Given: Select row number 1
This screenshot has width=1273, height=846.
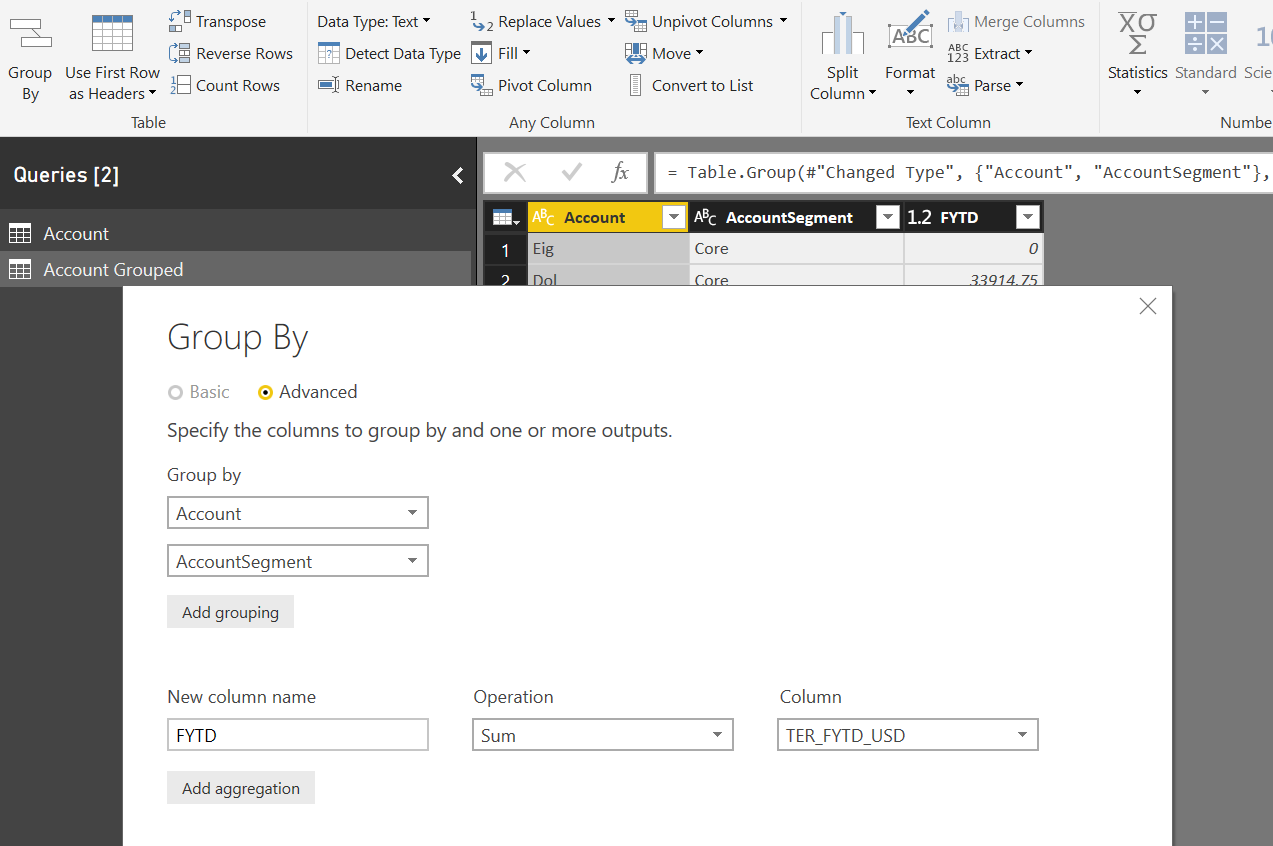Looking at the screenshot, I should (x=505, y=249).
